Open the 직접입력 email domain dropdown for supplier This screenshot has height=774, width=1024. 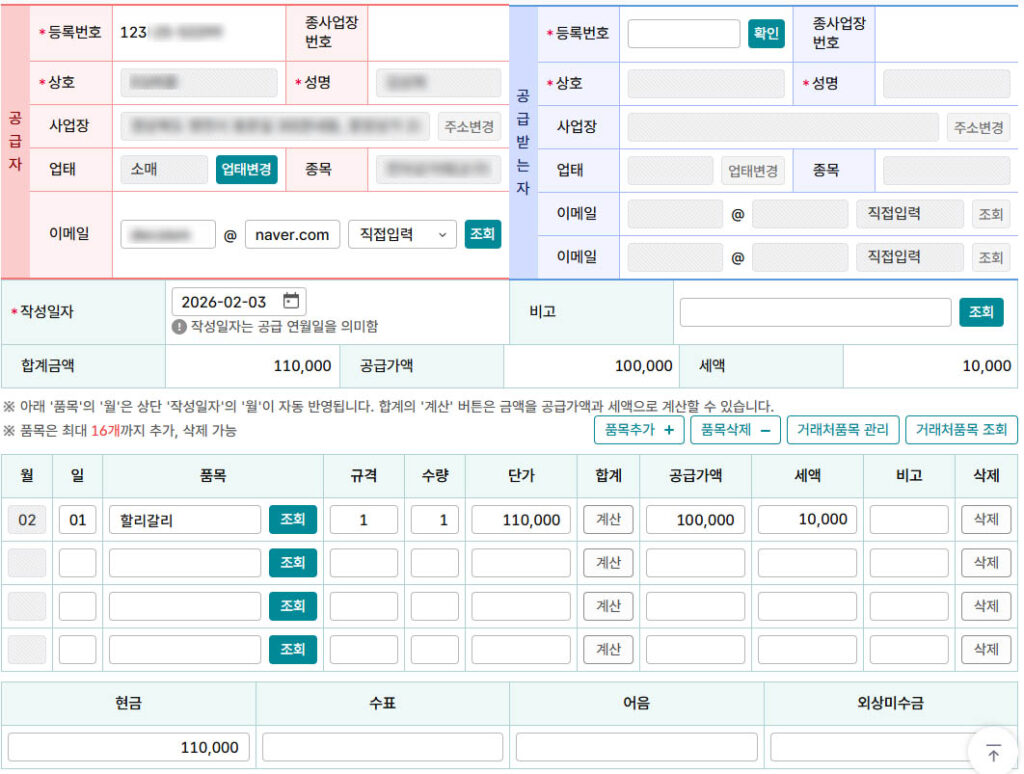click(402, 234)
